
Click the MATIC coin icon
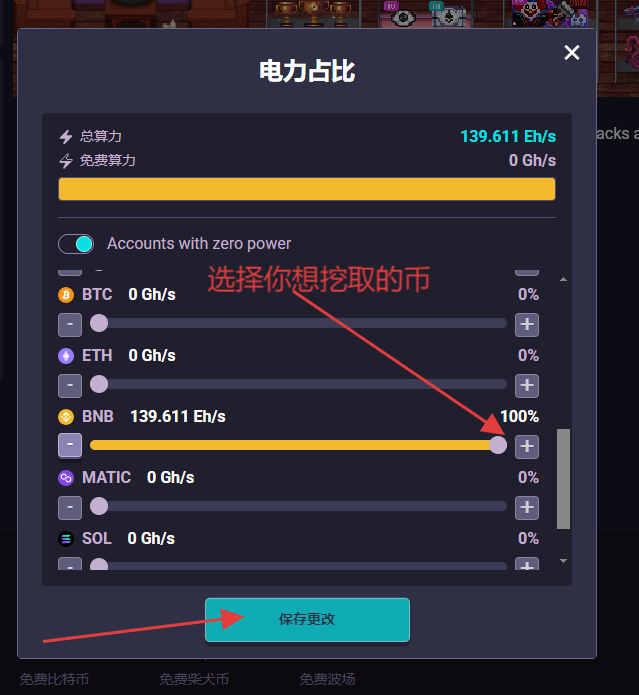point(66,478)
